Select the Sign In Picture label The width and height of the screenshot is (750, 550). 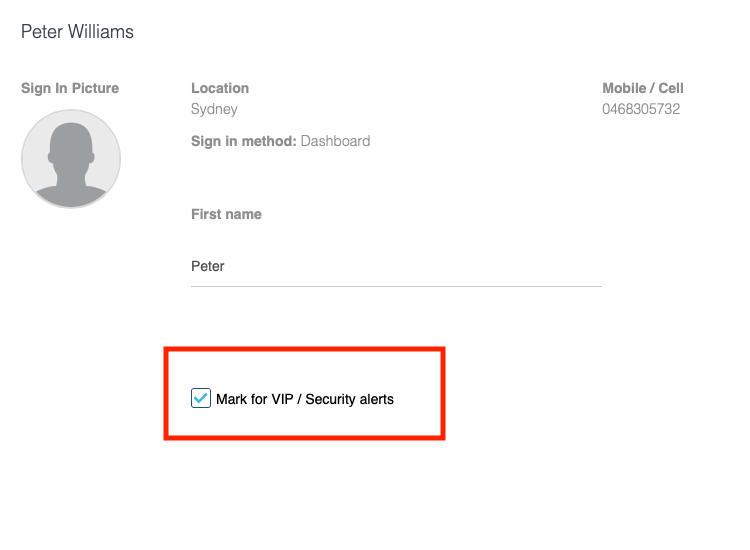pyautogui.click(x=70, y=88)
